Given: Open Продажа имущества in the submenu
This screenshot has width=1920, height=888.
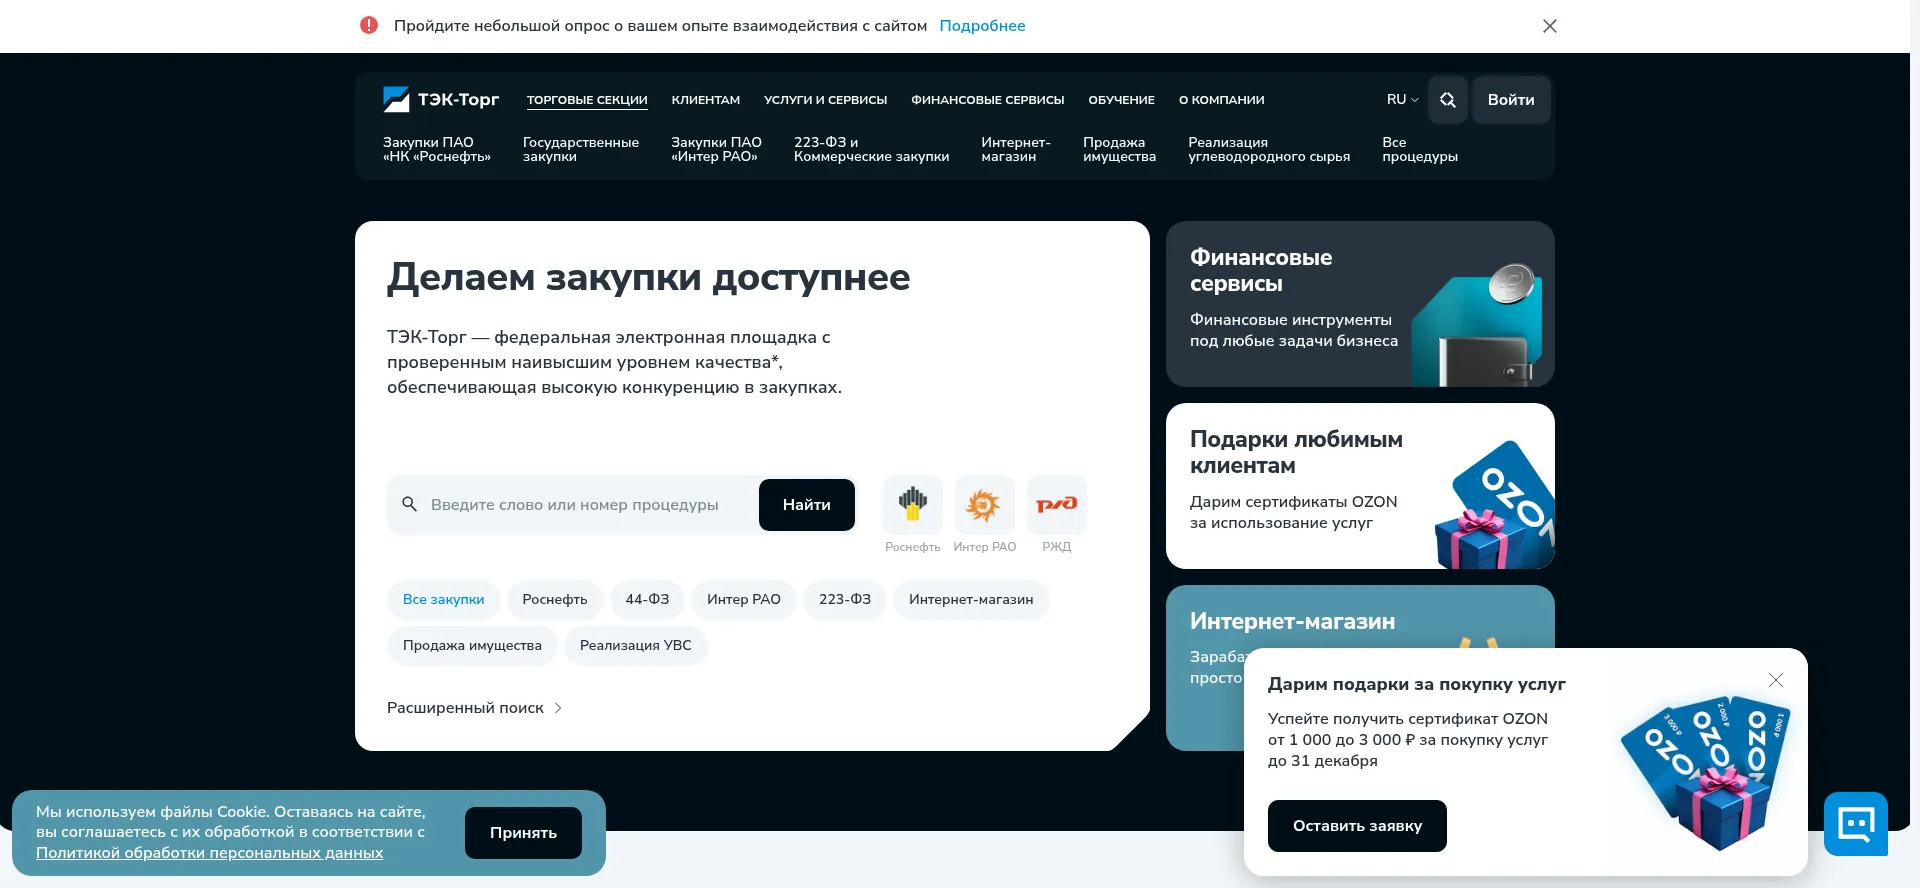Looking at the screenshot, I should pyautogui.click(x=1120, y=149).
